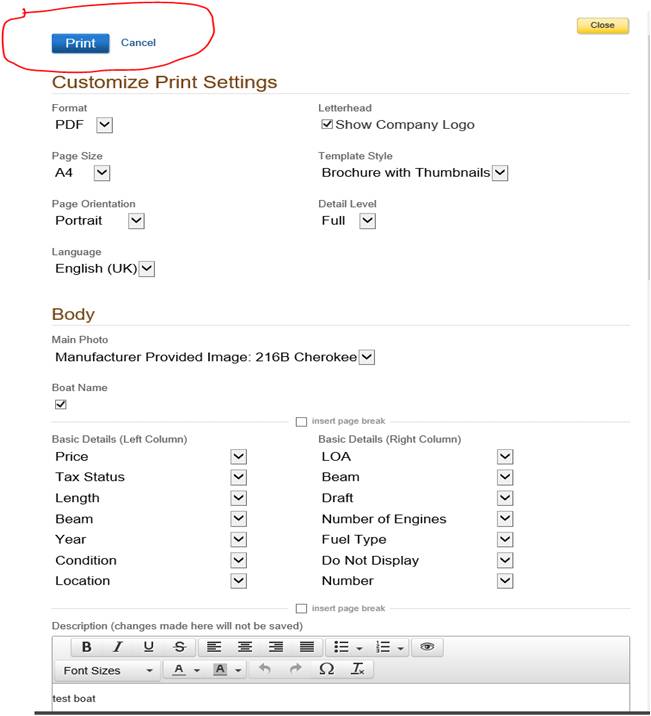The height and width of the screenshot is (716, 651).
Task: Click the blue Print button
Action: 80,43
